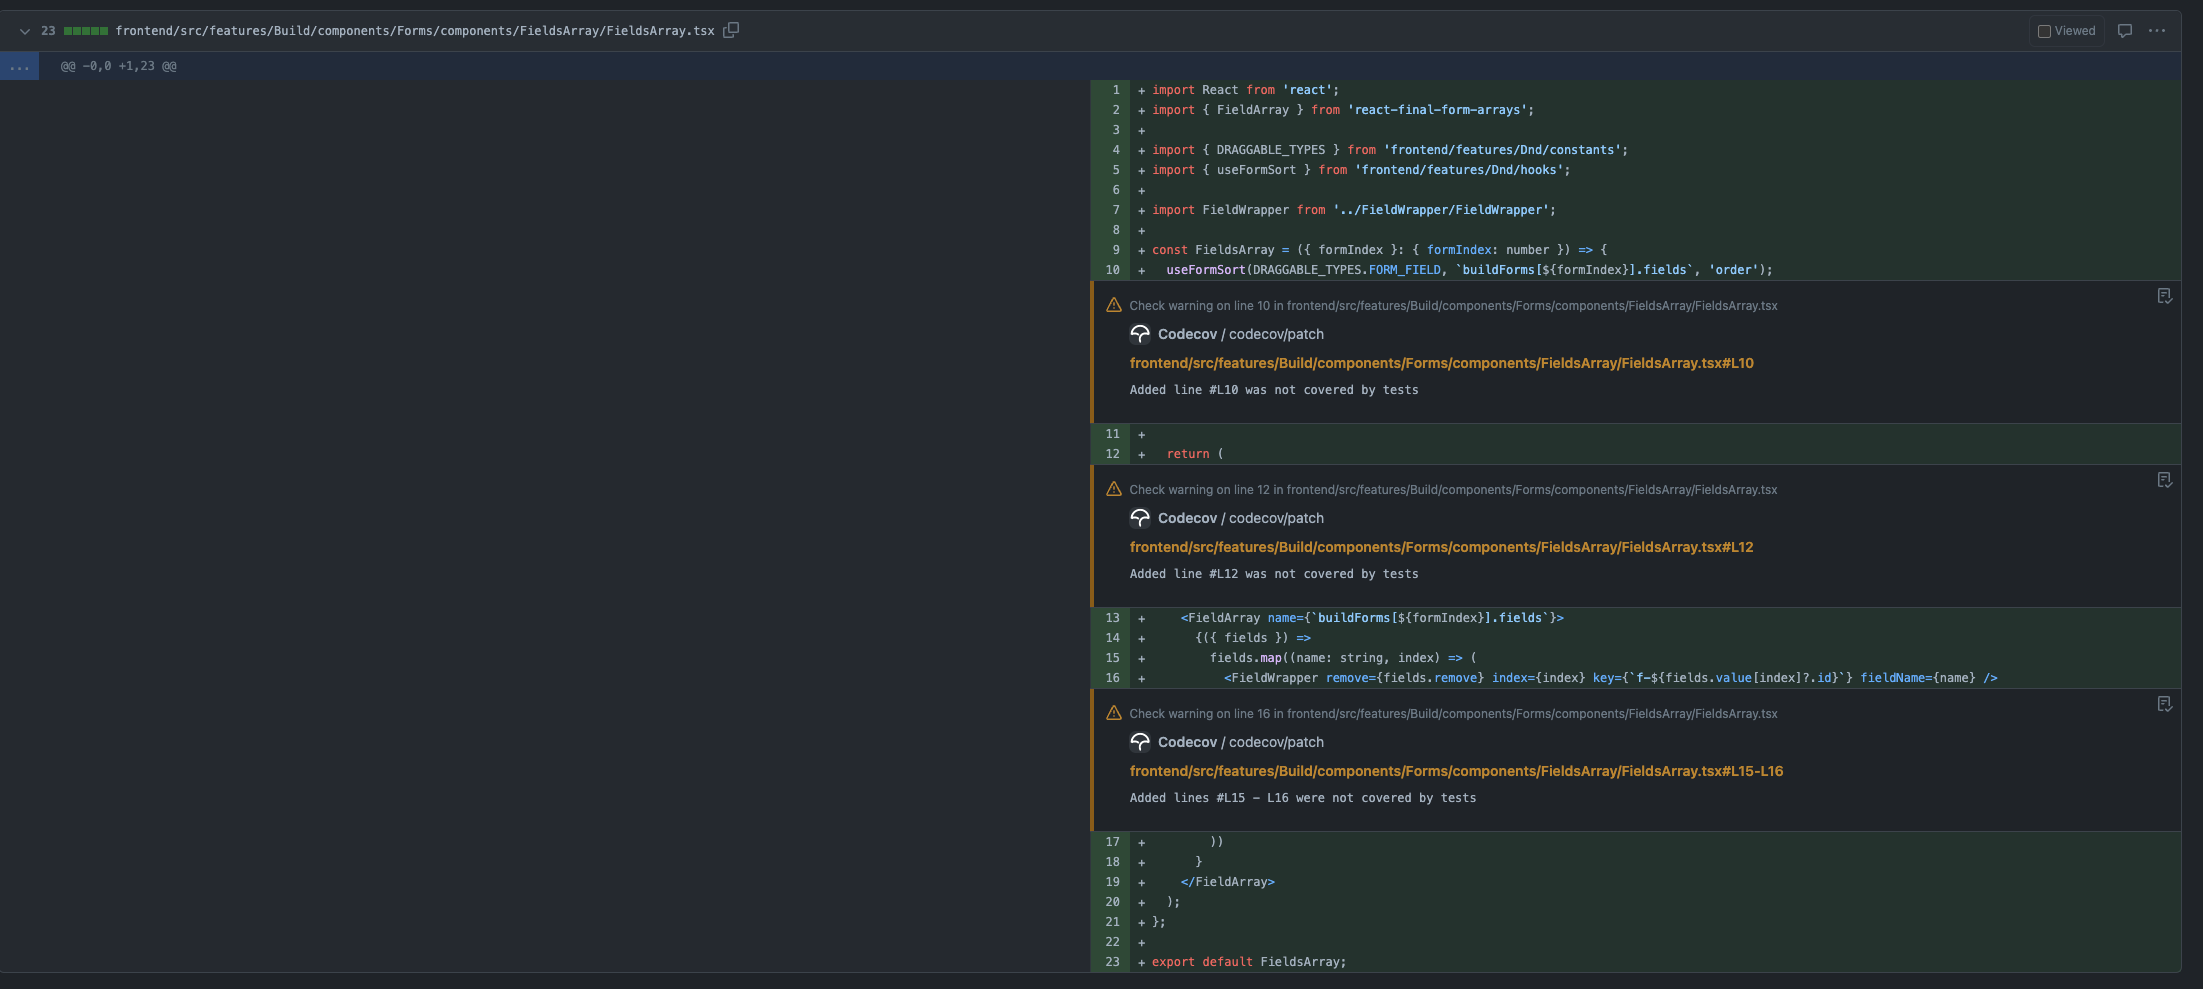This screenshot has width=2203, height=989.
Task: Click 'Added line #L10 was not covered' text
Action: coord(1274,390)
